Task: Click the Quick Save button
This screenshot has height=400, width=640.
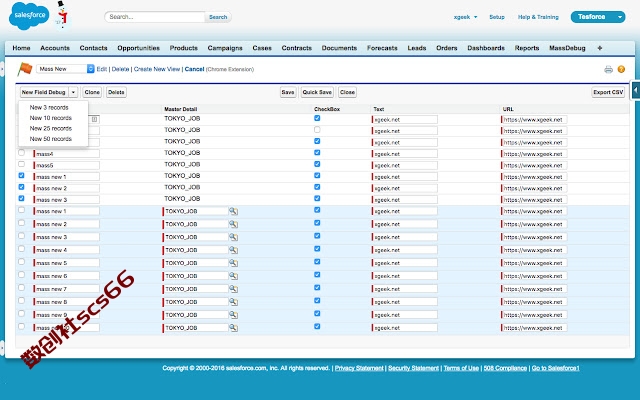Action: click(x=317, y=92)
